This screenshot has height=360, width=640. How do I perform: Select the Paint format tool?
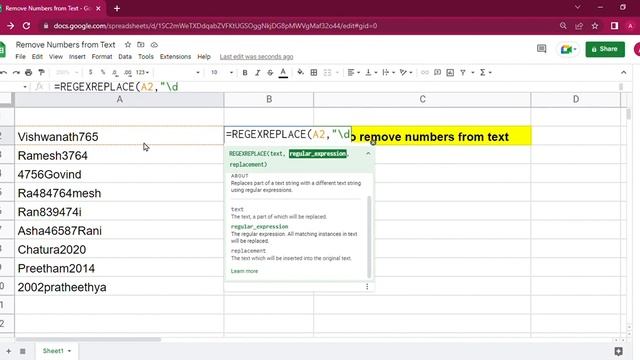pos(41,73)
